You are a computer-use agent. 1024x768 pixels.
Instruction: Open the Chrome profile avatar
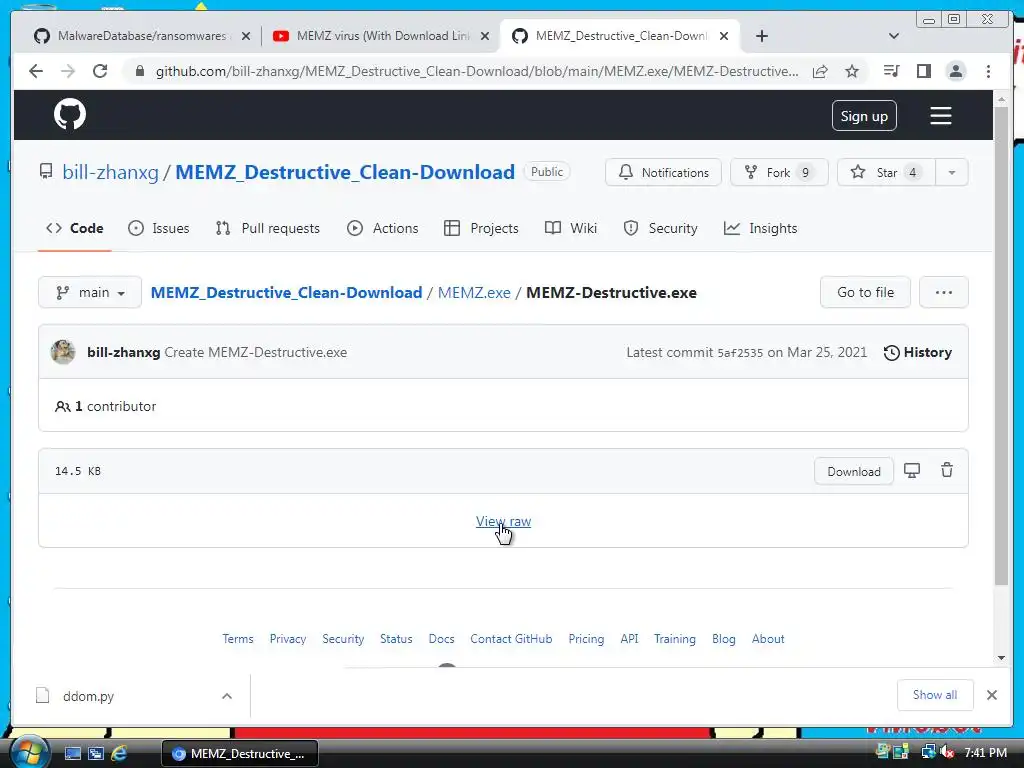(956, 71)
